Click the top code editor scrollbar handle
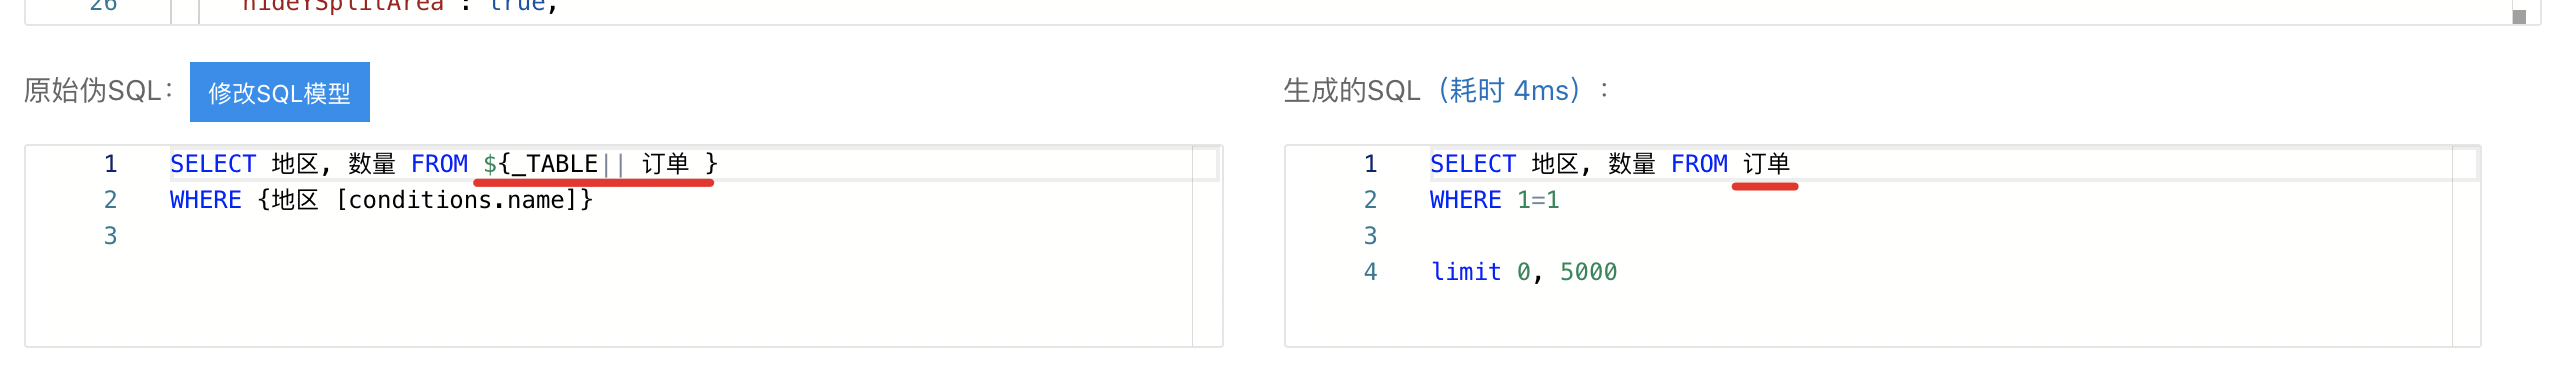The height and width of the screenshot is (370, 2572). [2519, 16]
